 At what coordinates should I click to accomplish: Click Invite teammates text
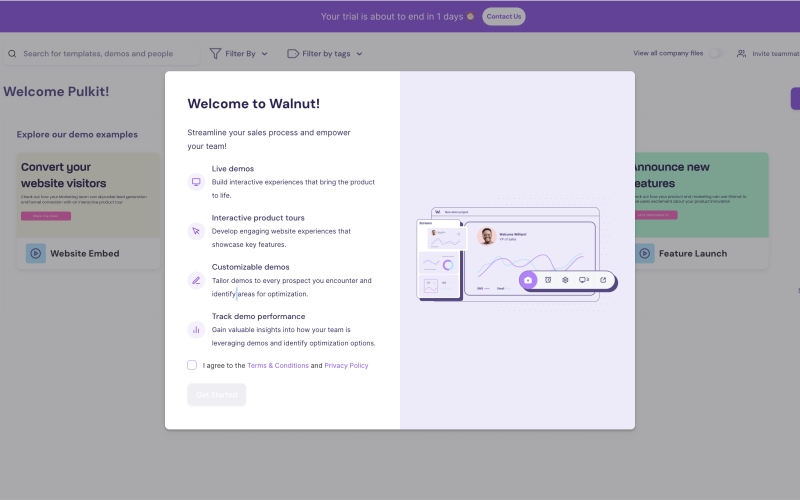coord(776,54)
